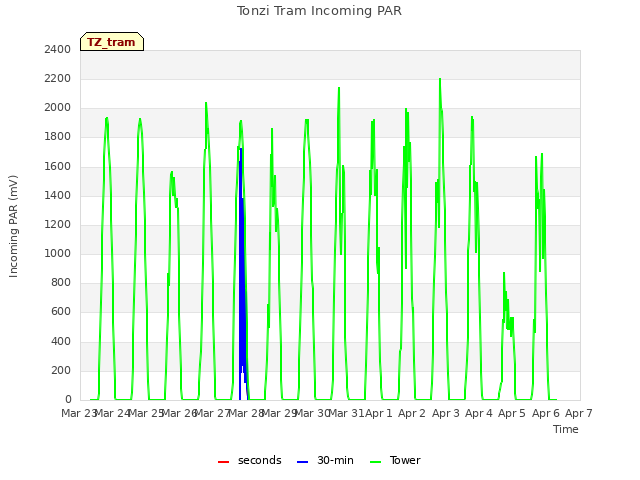The height and width of the screenshot is (480, 640).
Task: Click the y-axis value 1400
Action: coord(58,196)
